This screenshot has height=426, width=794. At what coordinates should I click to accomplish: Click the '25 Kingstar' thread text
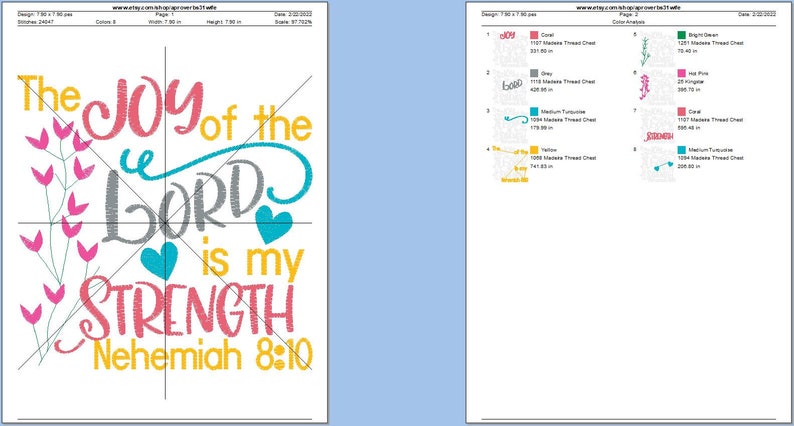tap(691, 82)
